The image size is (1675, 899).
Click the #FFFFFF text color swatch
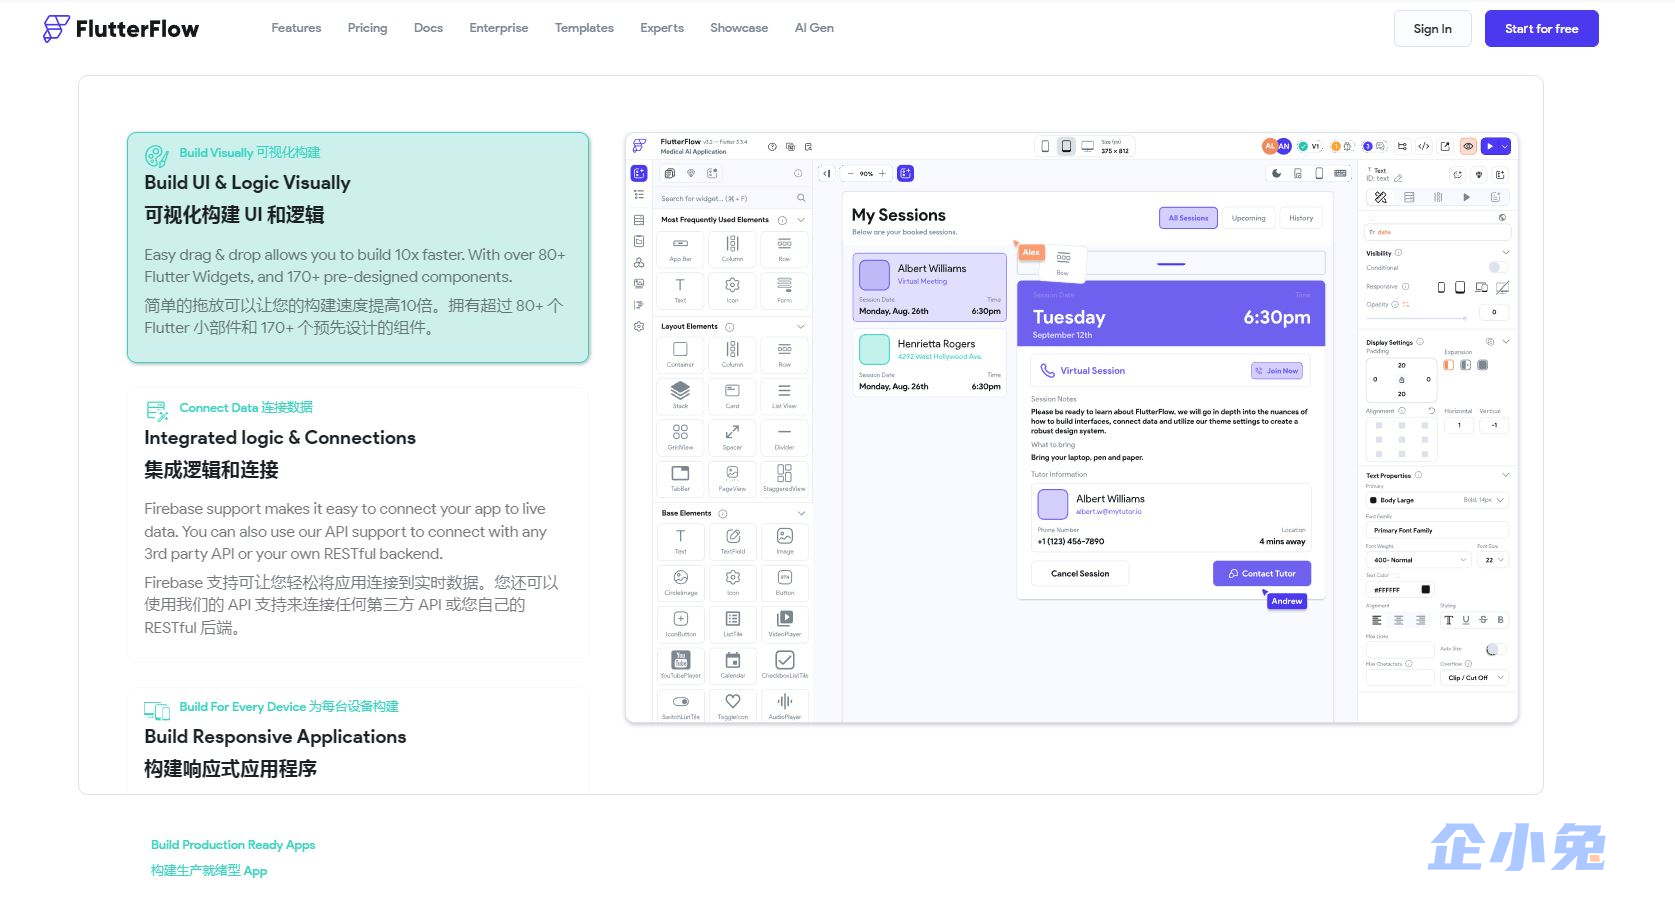pyautogui.click(x=1425, y=590)
